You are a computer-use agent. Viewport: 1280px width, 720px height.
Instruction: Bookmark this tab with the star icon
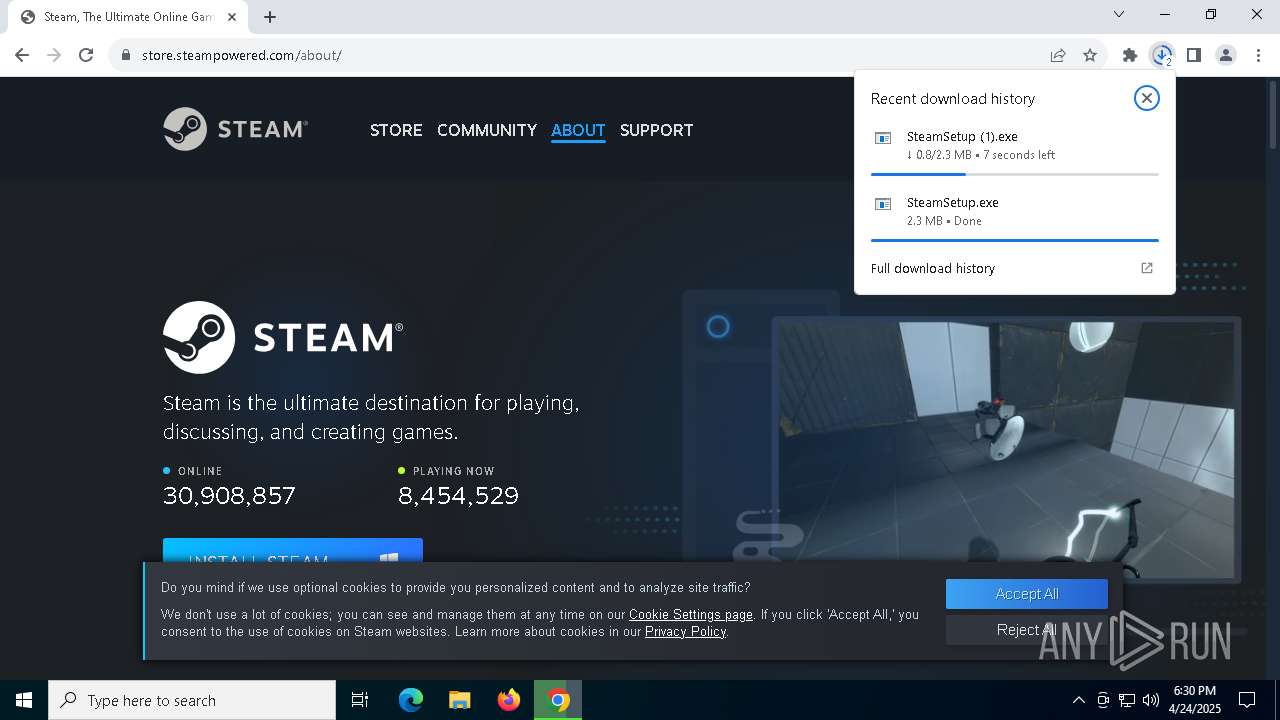1090,55
